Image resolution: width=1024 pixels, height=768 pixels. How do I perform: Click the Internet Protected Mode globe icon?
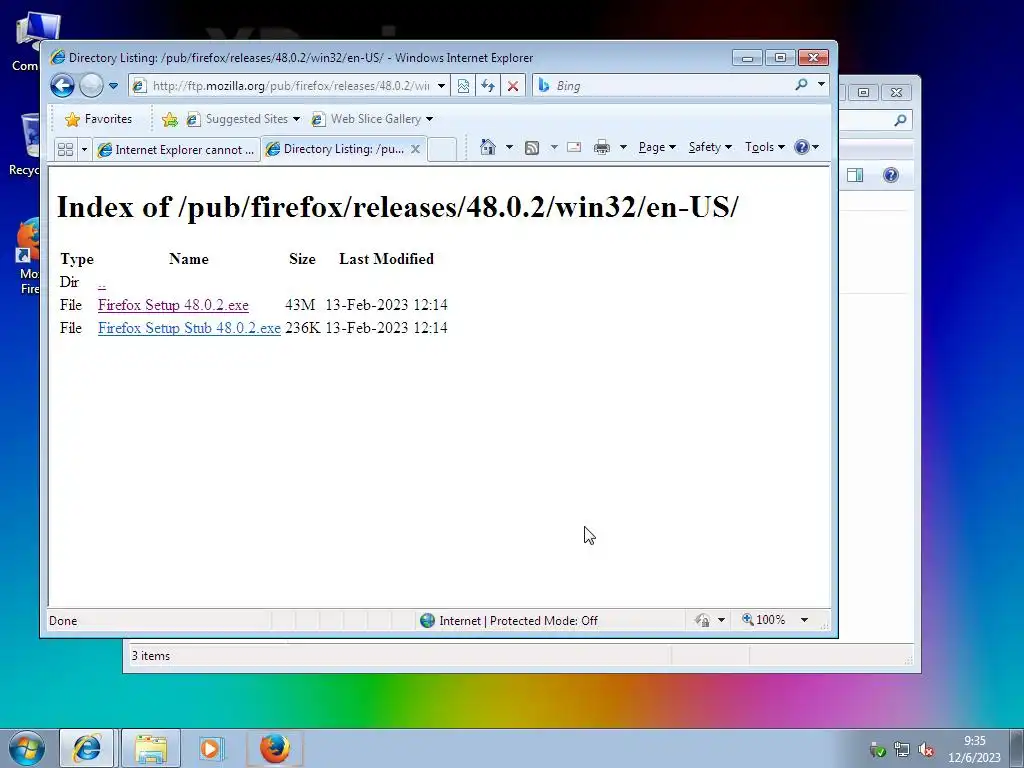(428, 620)
